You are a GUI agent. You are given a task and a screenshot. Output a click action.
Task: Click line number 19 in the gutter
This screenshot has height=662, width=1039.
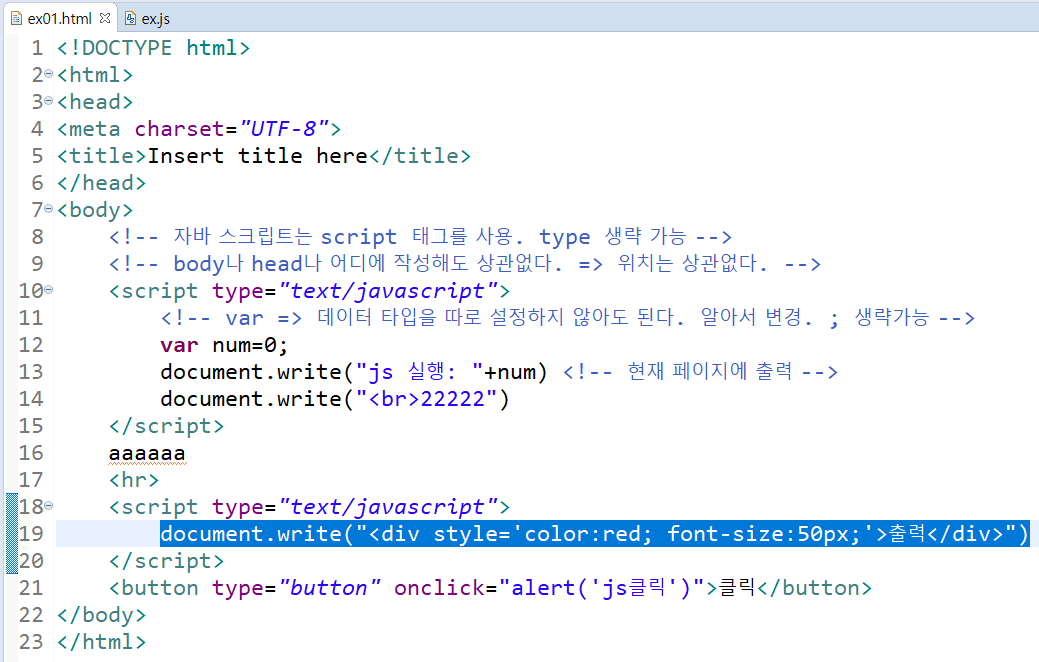(31, 533)
